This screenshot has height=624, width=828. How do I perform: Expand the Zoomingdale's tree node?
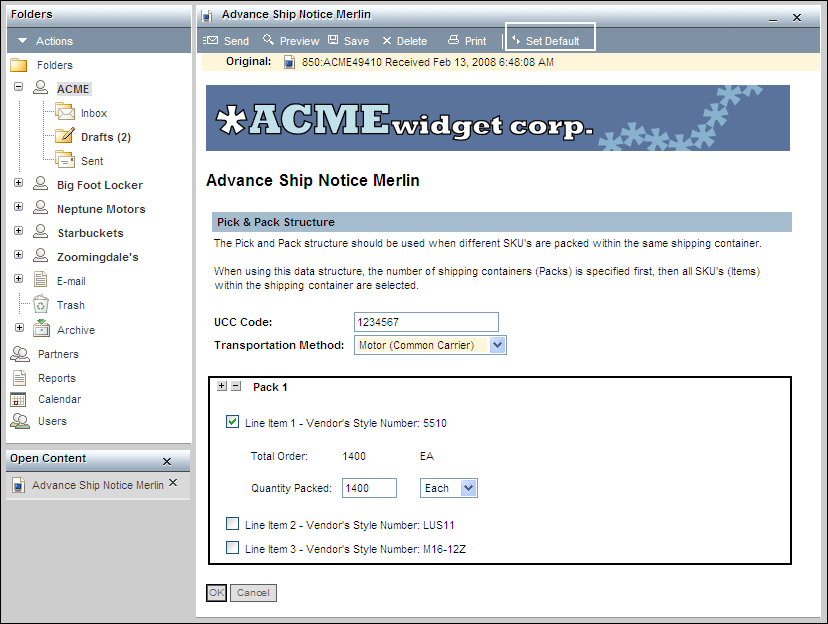tap(18, 254)
